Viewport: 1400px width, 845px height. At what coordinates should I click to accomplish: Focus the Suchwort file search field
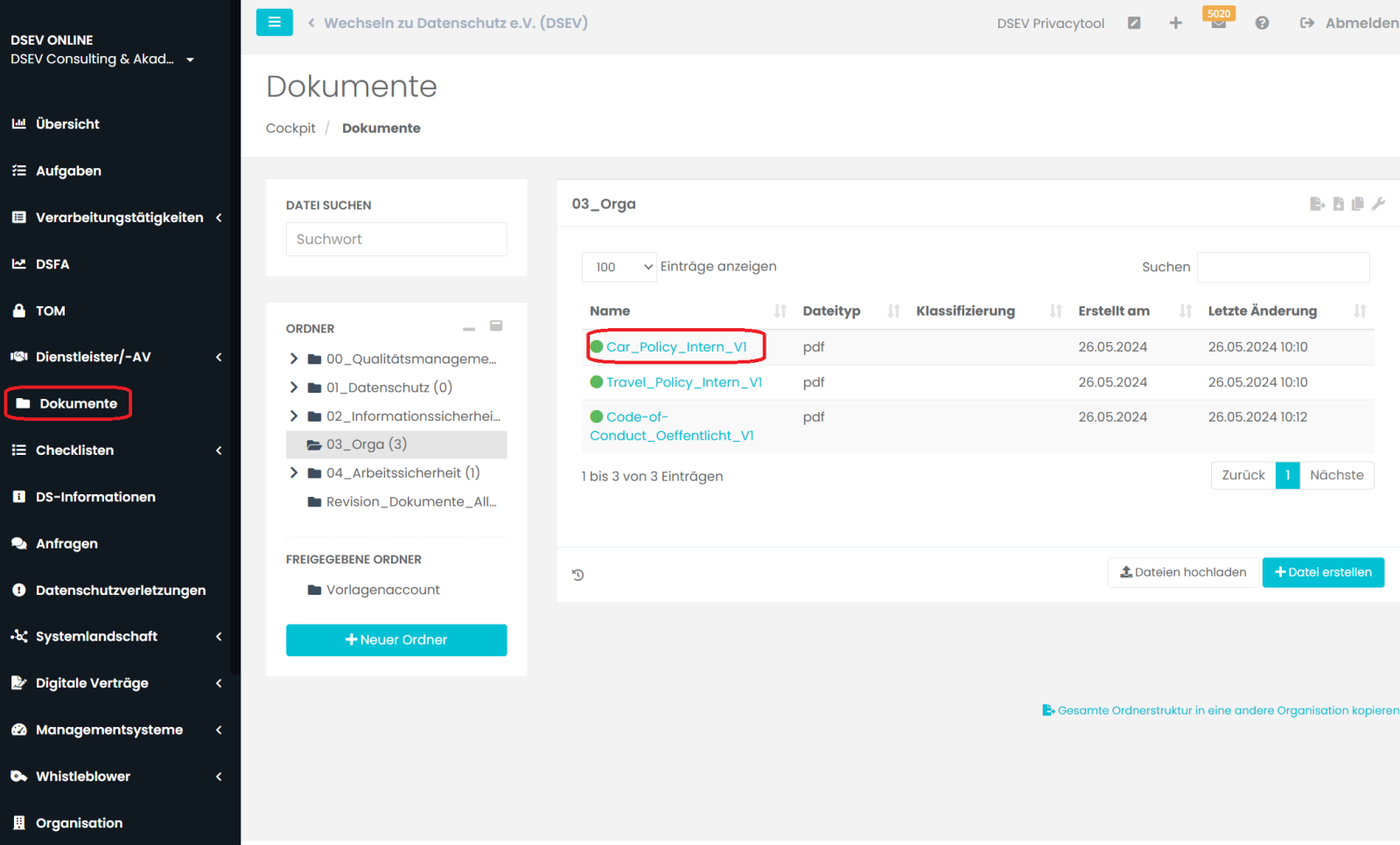pyautogui.click(x=396, y=239)
